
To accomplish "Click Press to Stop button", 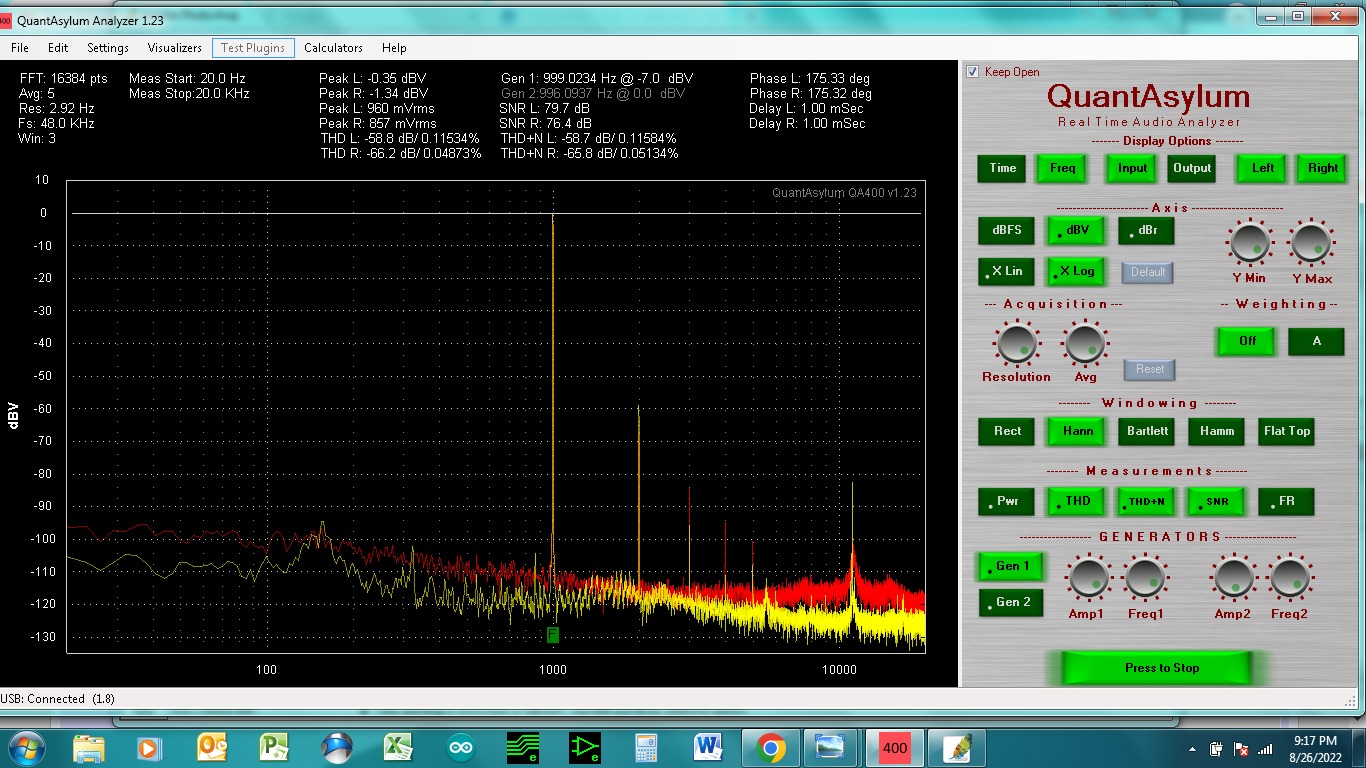I will [1156, 668].
